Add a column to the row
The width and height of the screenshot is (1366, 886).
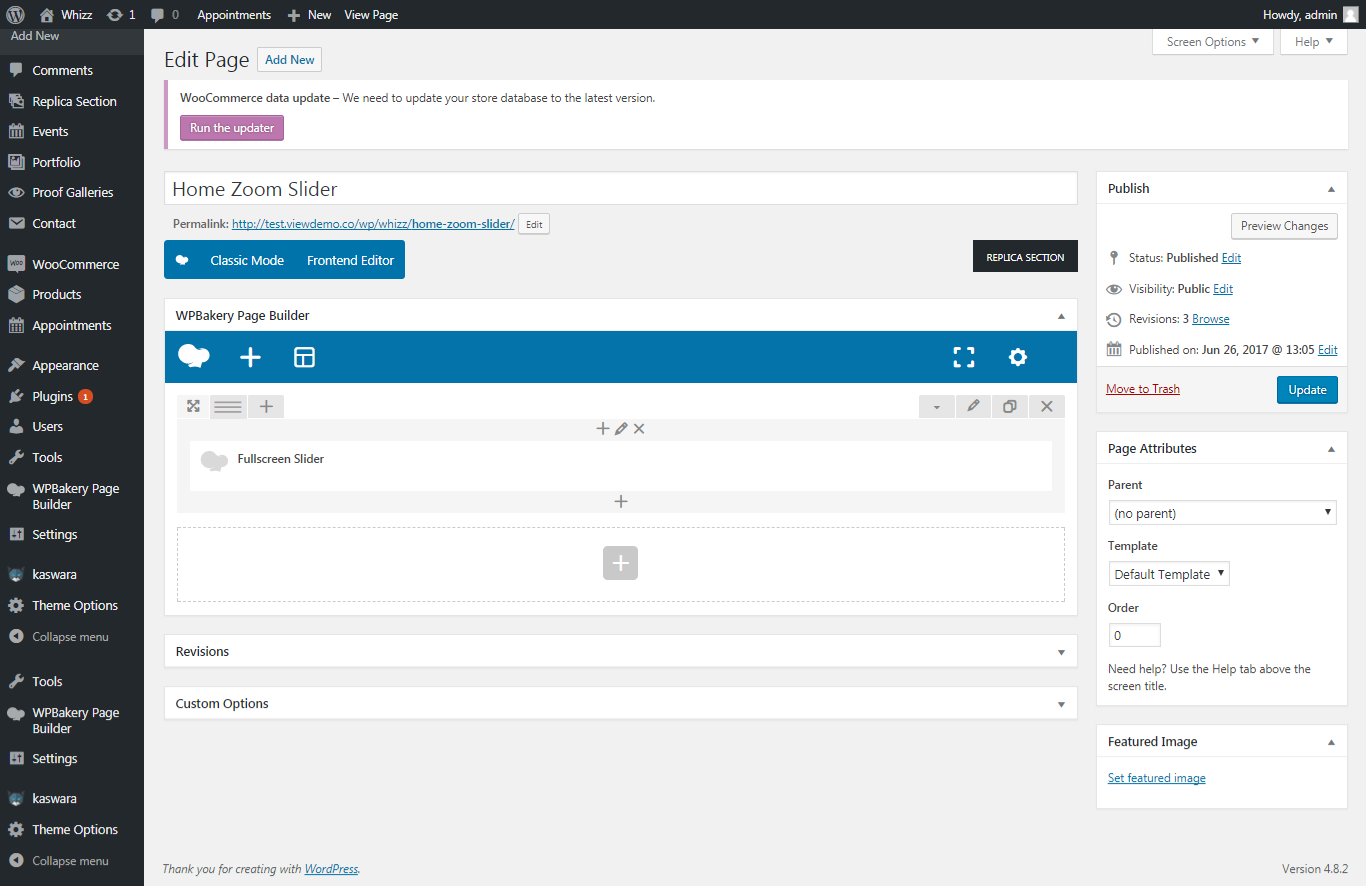(266, 406)
